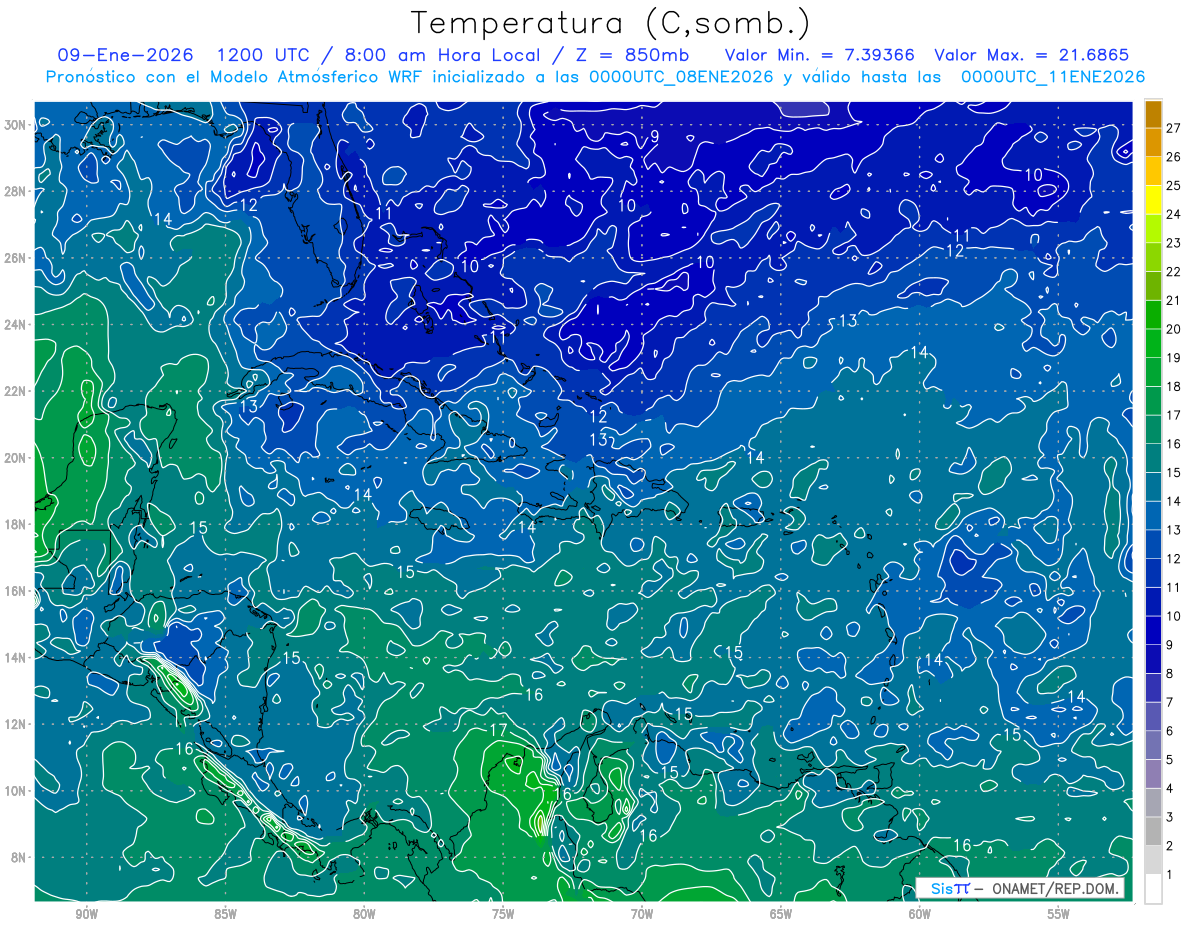1200x927 pixels.
Task: Select the initialization stamp "0000UTC_08ENE2026"
Action: [x=680, y=77]
